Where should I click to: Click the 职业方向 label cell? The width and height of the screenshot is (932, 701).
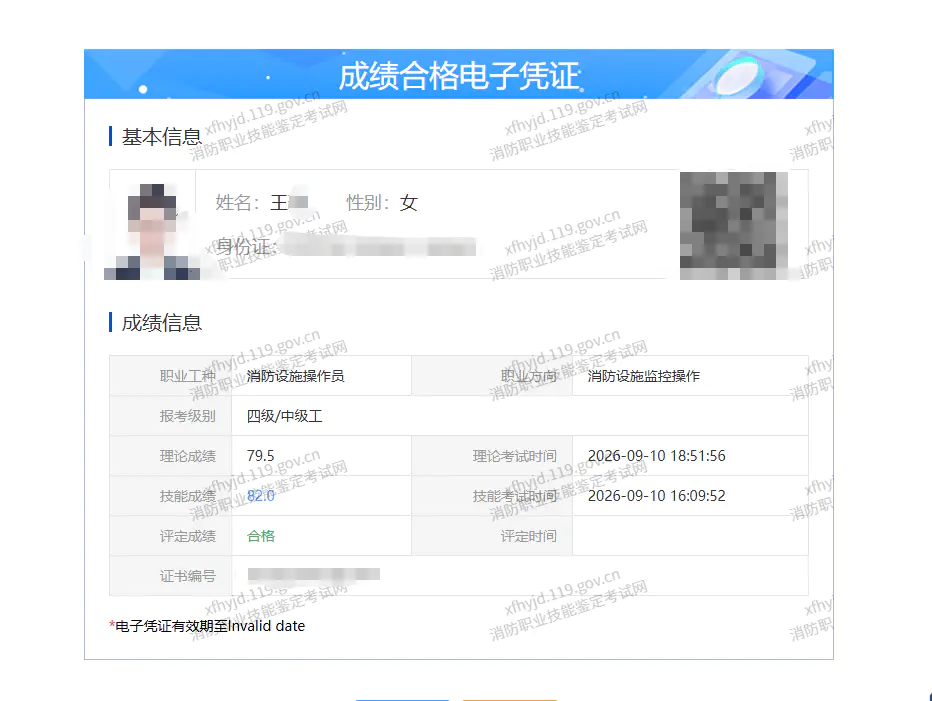[492, 376]
